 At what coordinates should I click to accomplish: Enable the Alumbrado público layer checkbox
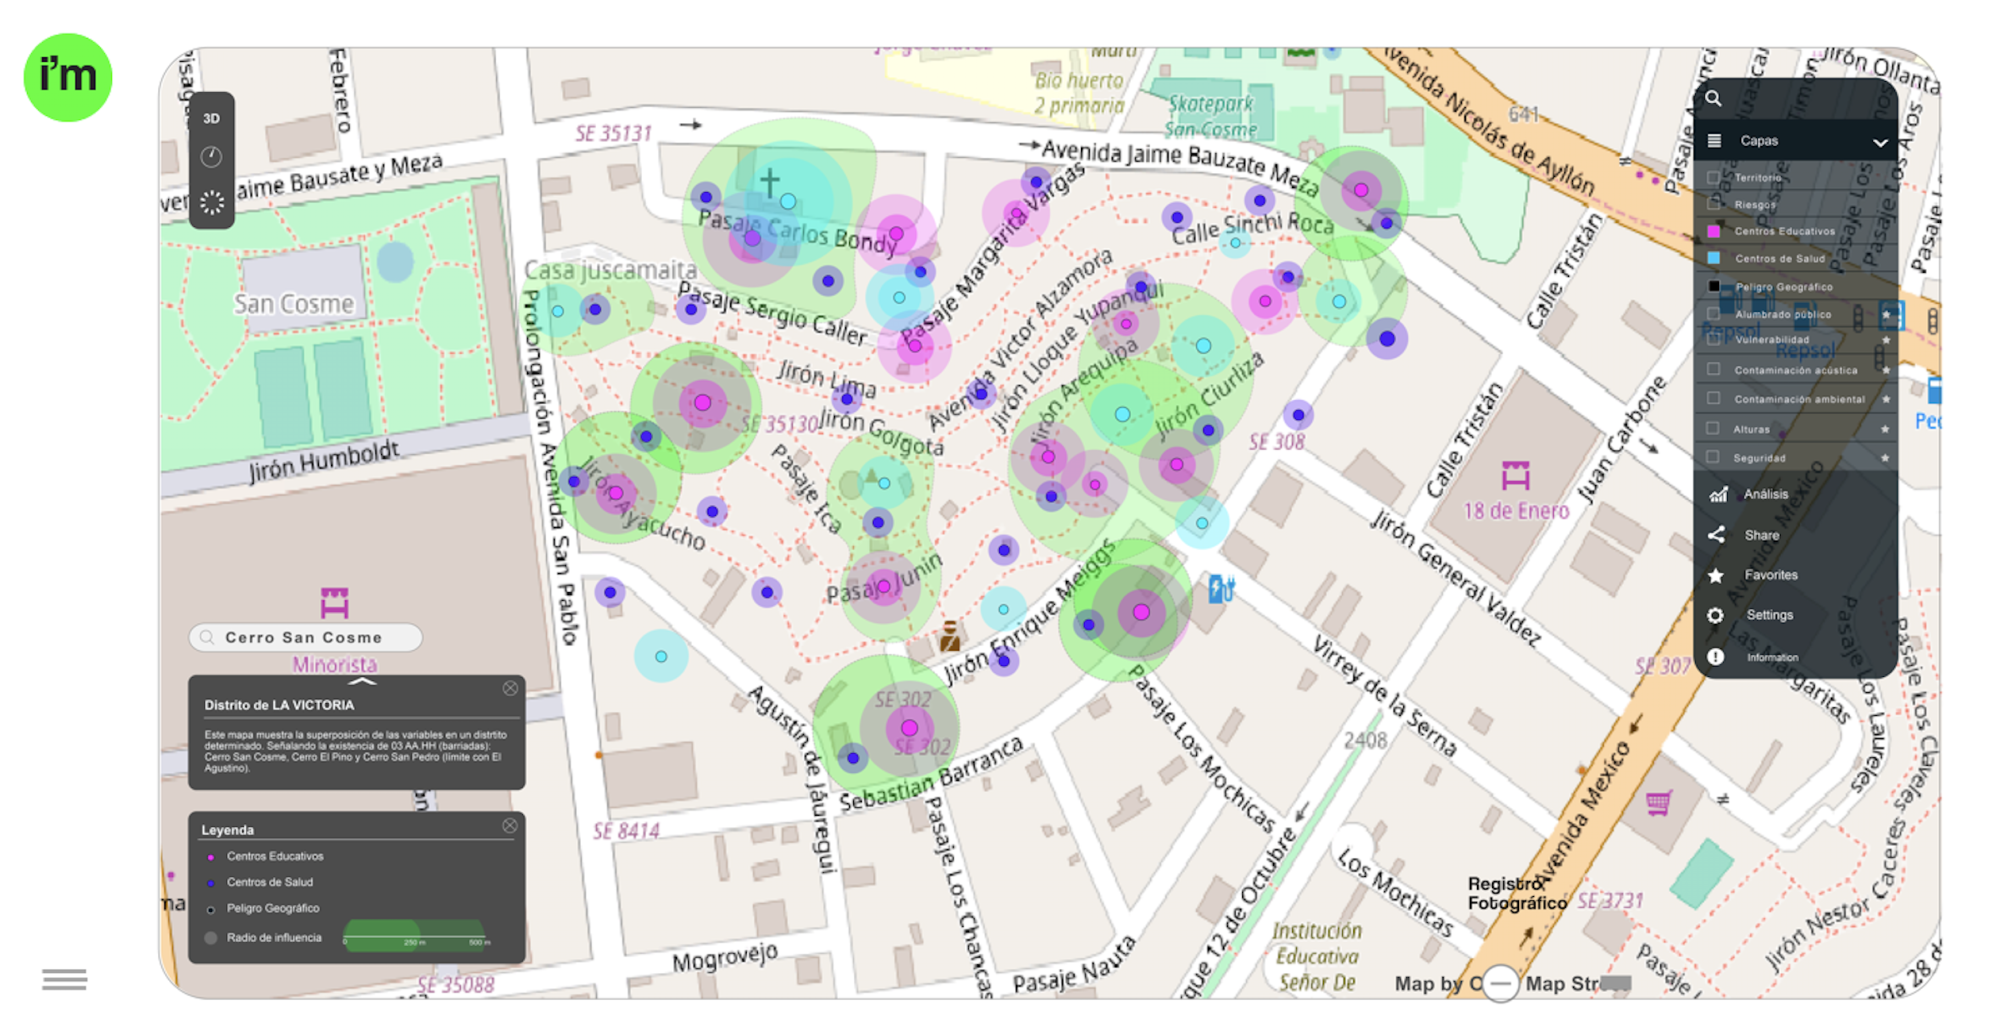pos(1713,314)
